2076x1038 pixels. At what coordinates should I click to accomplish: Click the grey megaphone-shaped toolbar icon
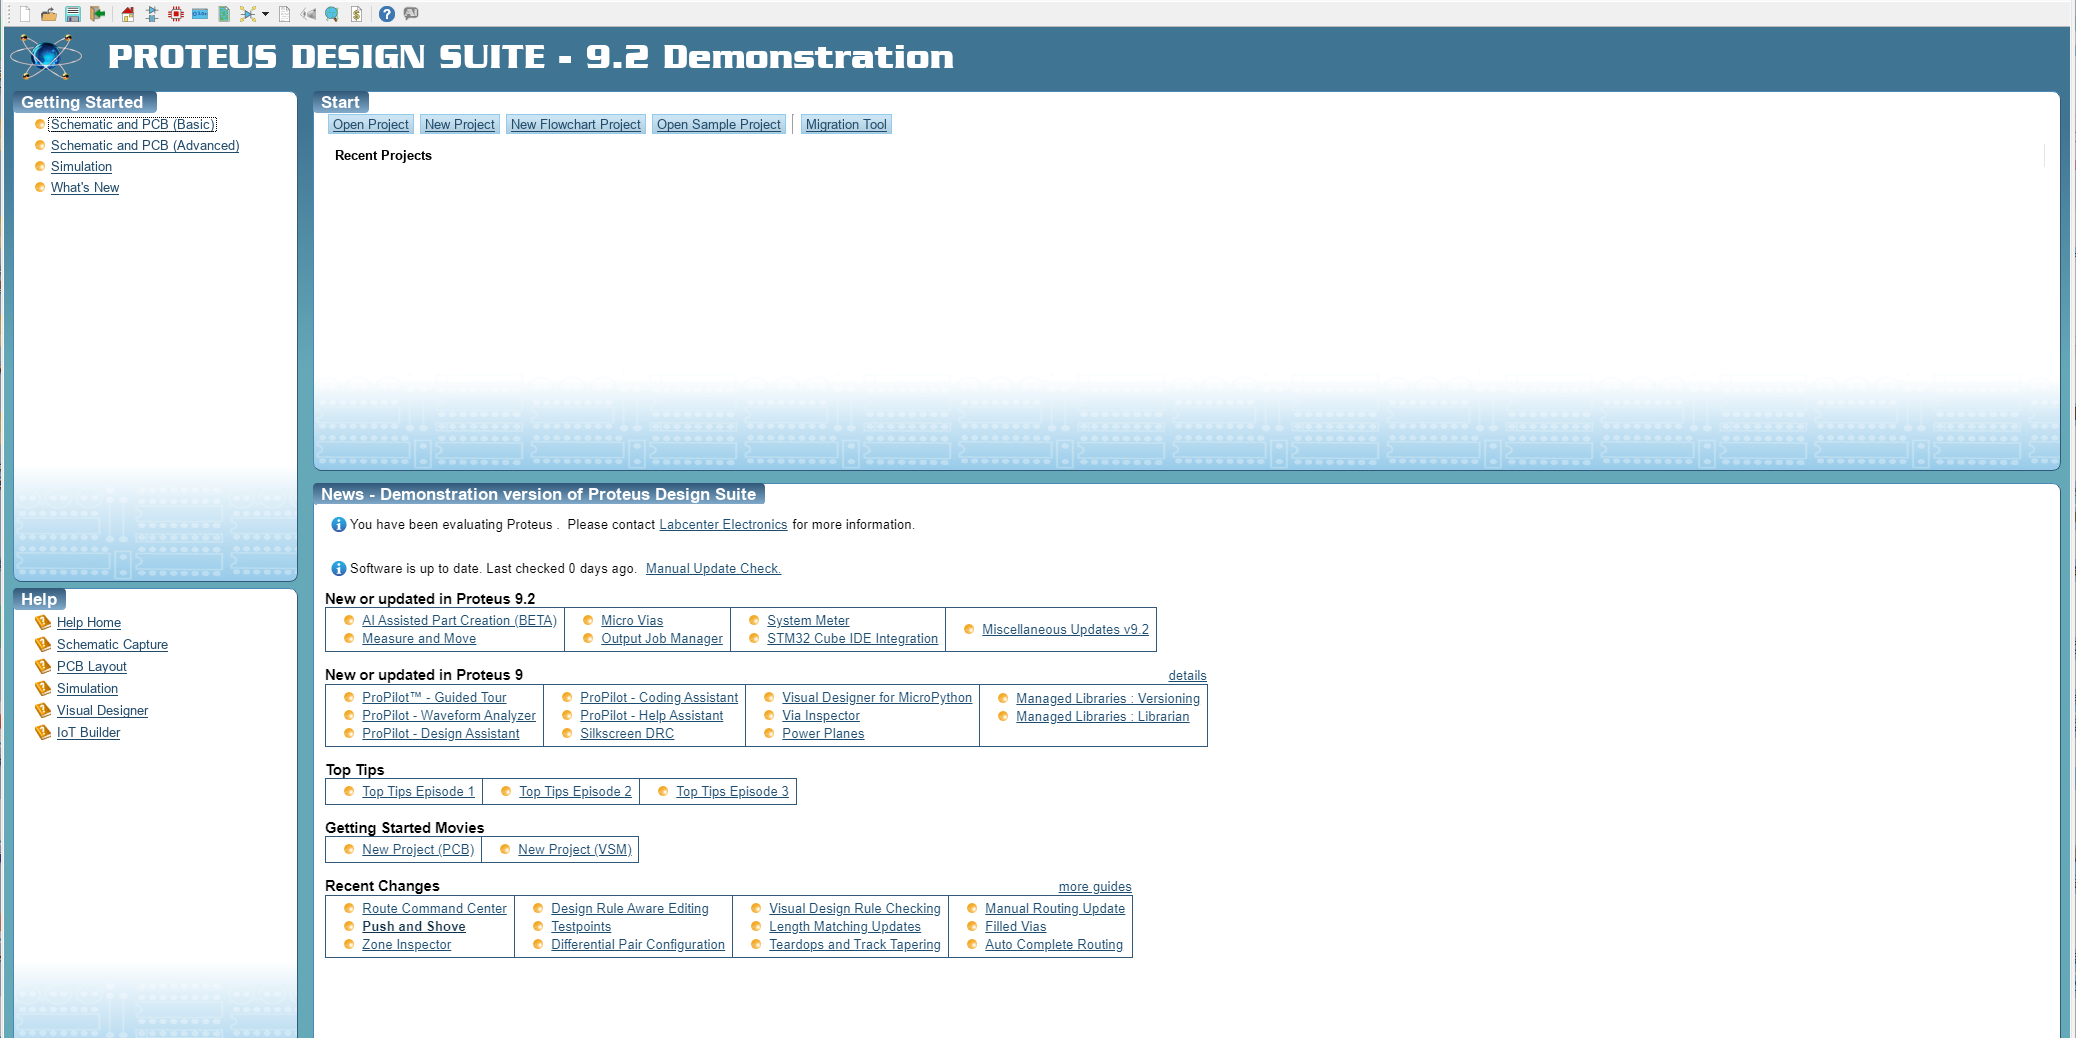tap(308, 14)
